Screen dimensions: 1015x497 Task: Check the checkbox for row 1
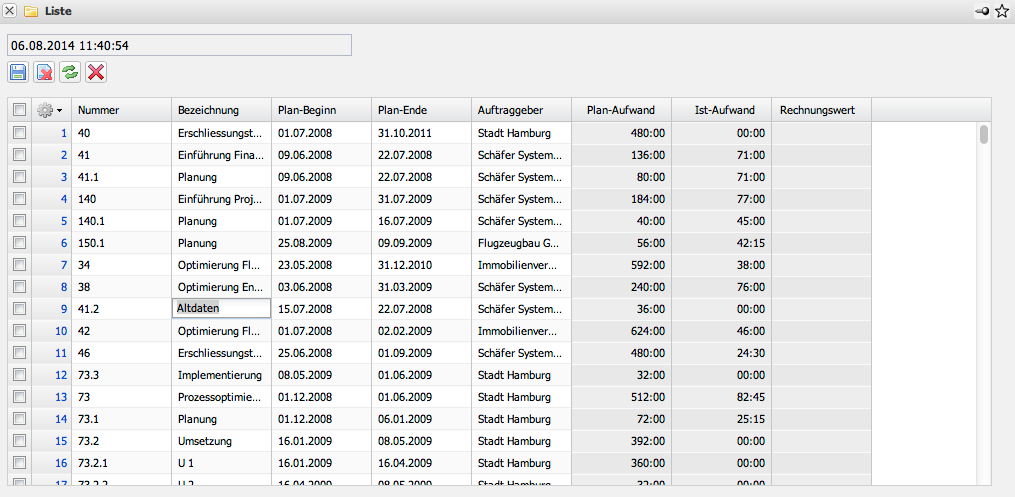pos(19,132)
